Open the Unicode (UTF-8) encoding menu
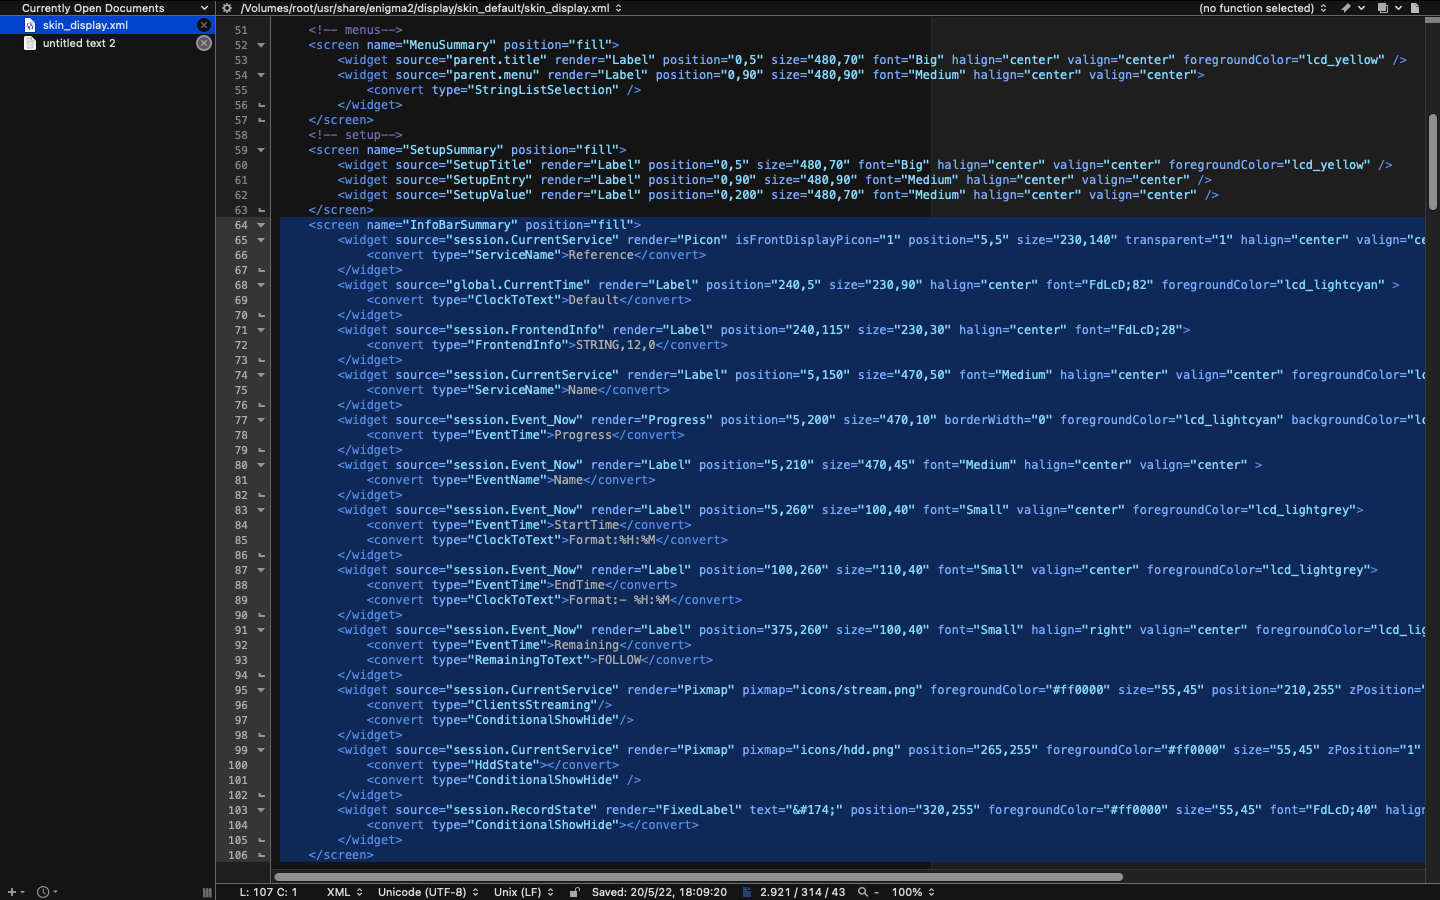The height and width of the screenshot is (900, 1440). click(428, 892)
